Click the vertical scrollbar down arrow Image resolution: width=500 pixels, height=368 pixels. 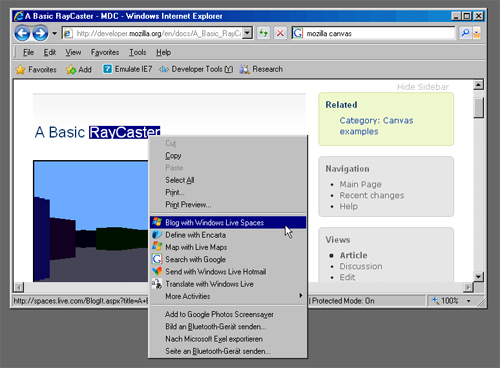[478, 276]
